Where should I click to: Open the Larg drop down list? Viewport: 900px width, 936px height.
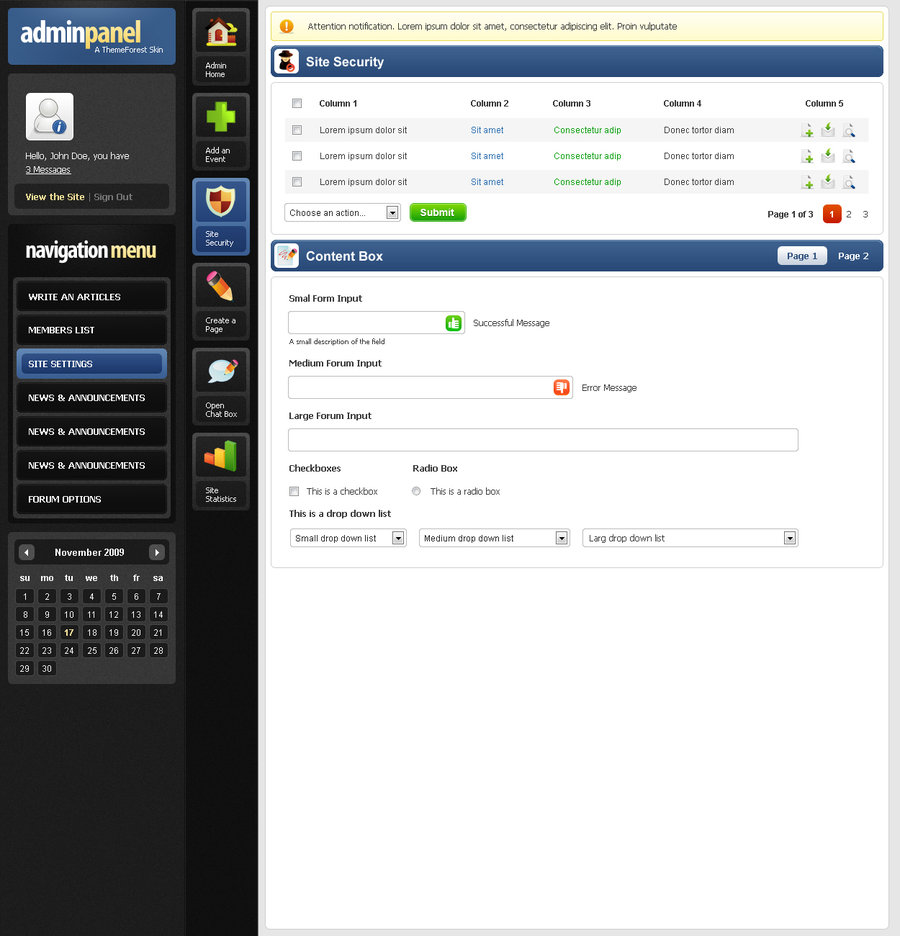pyautogui.click(x=691, y=538)
